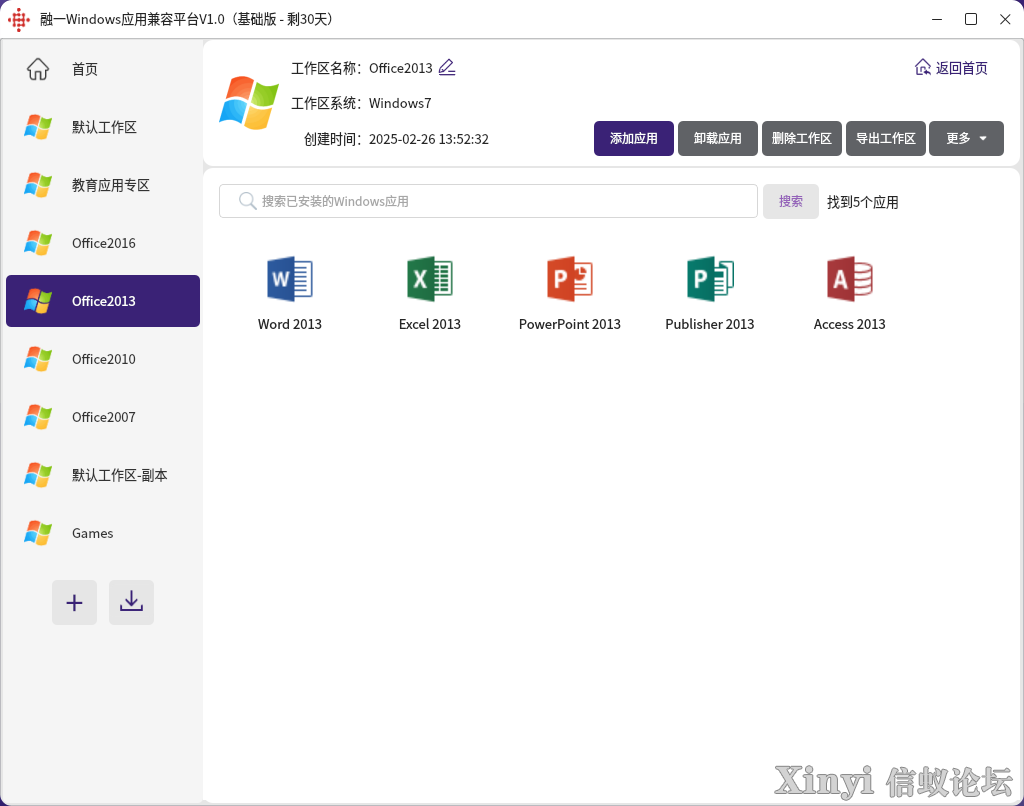Click the large Windows logo in header
Viewport: 1024px width, 806px height.
249,103
